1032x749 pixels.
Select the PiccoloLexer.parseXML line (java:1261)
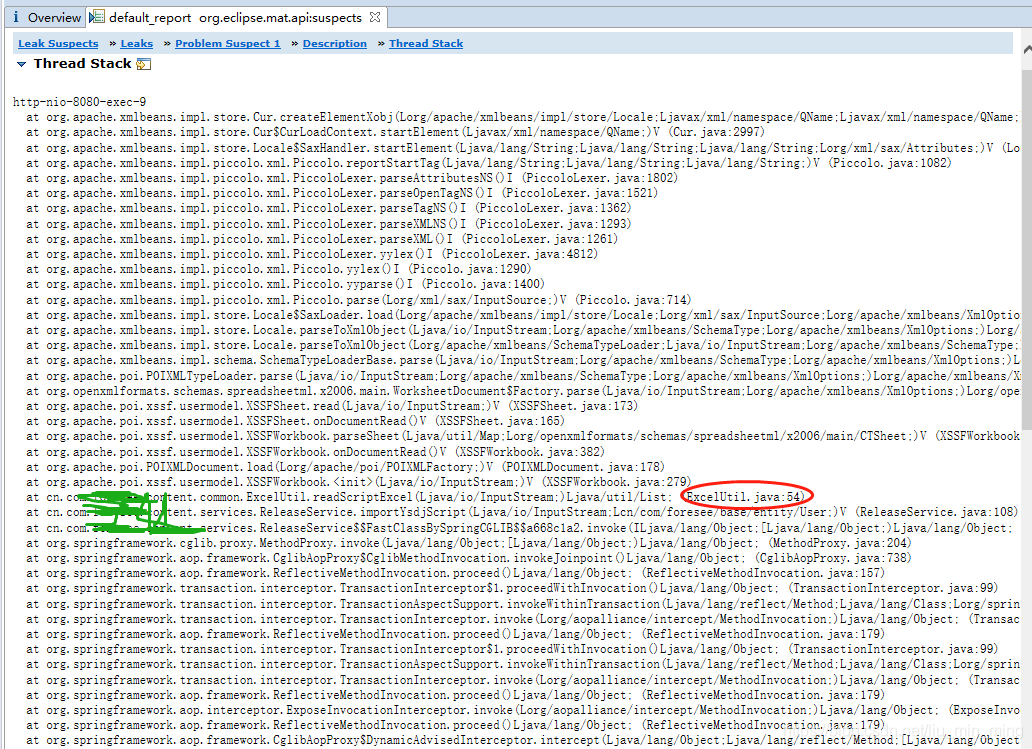click(322, 239)
